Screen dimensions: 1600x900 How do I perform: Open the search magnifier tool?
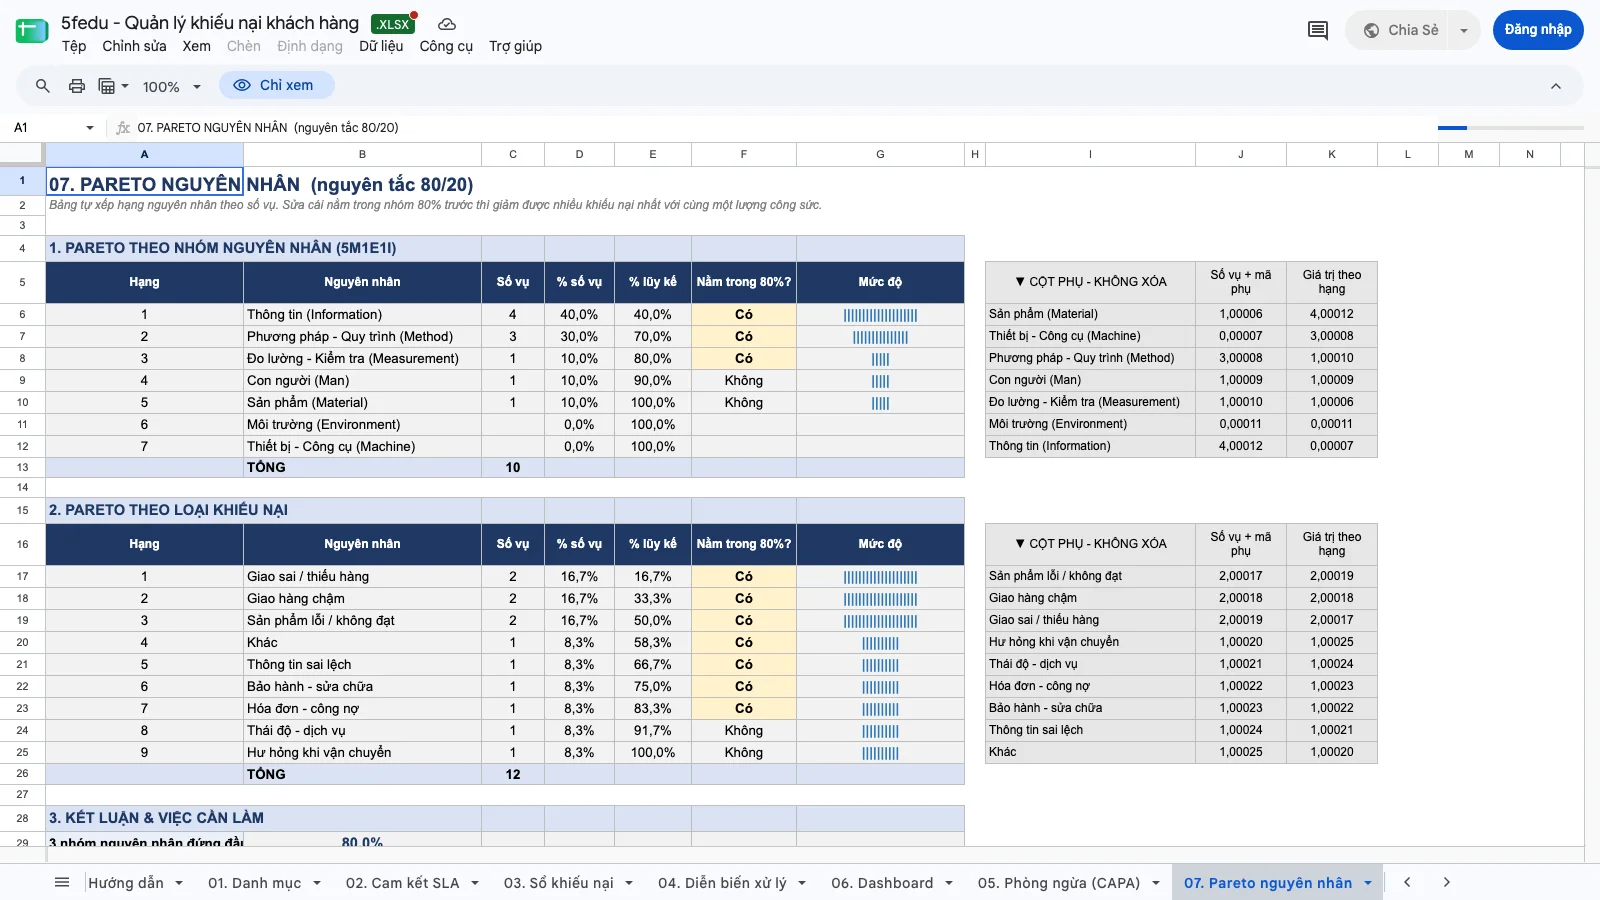pos(43,86)
